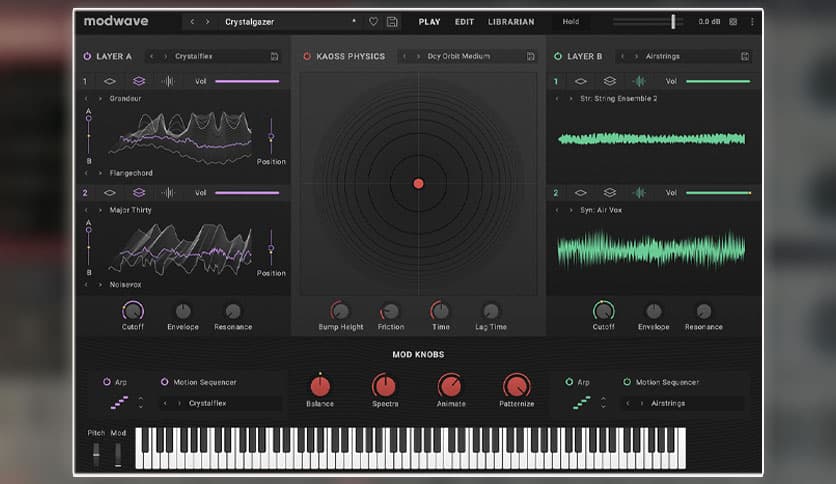
Task: Click the Pitch wheel beside the keyboard
Action: [x=97, y=453]
